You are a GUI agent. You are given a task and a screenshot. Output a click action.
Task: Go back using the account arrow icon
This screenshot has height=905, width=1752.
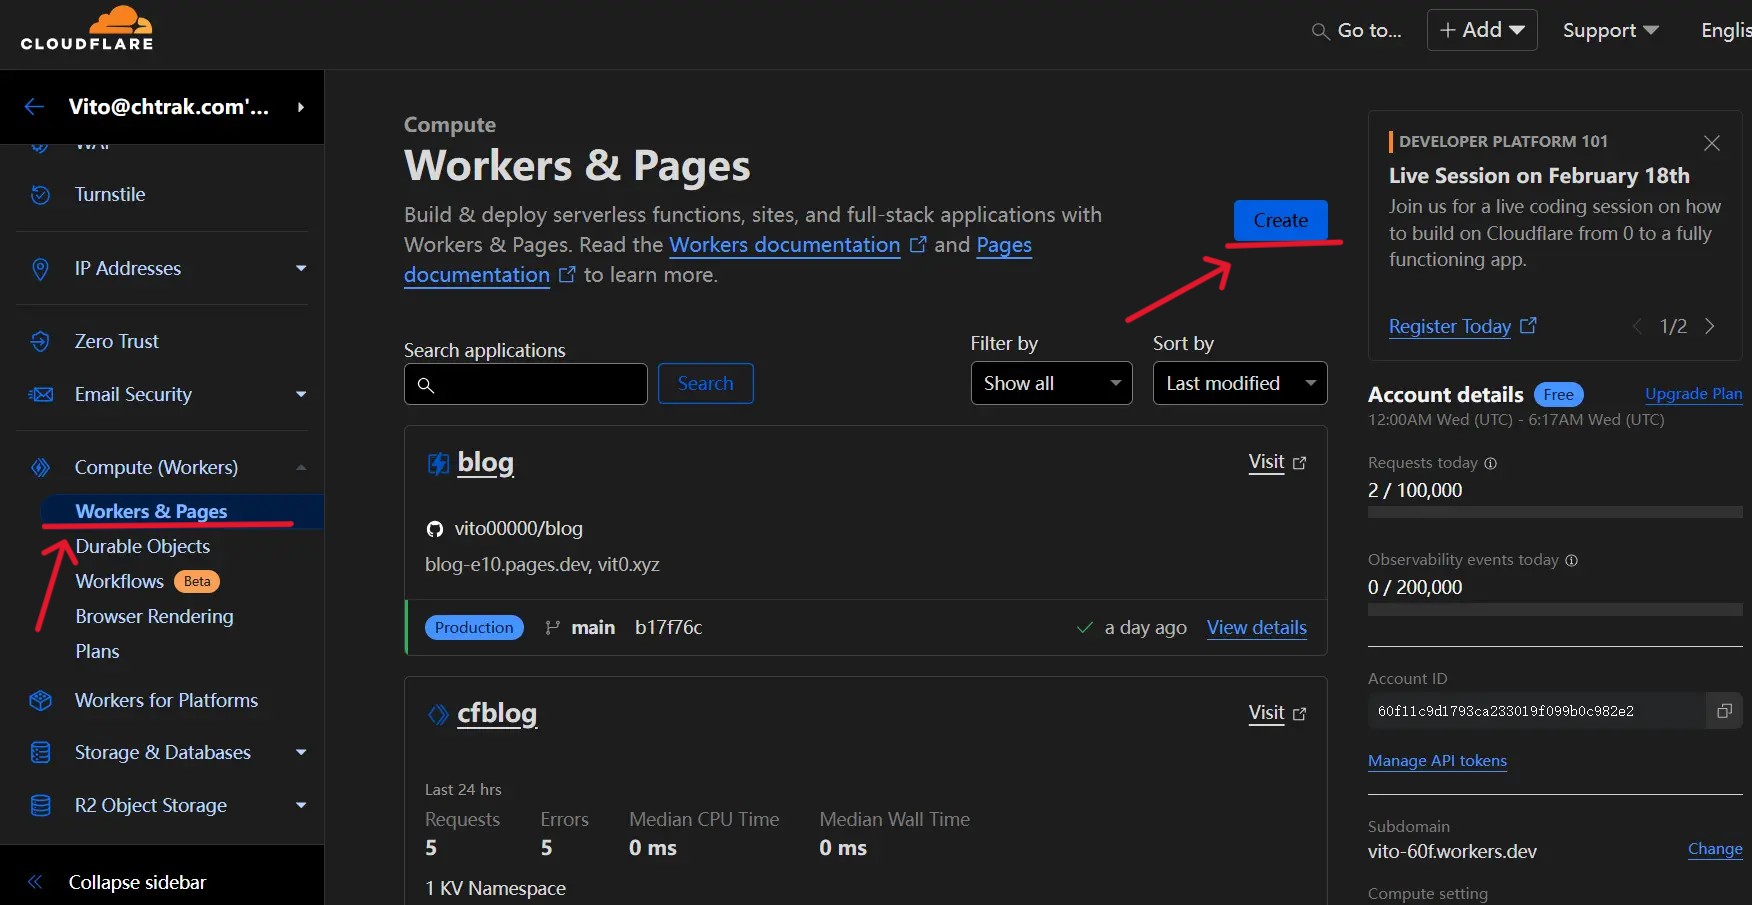point(34,107)
